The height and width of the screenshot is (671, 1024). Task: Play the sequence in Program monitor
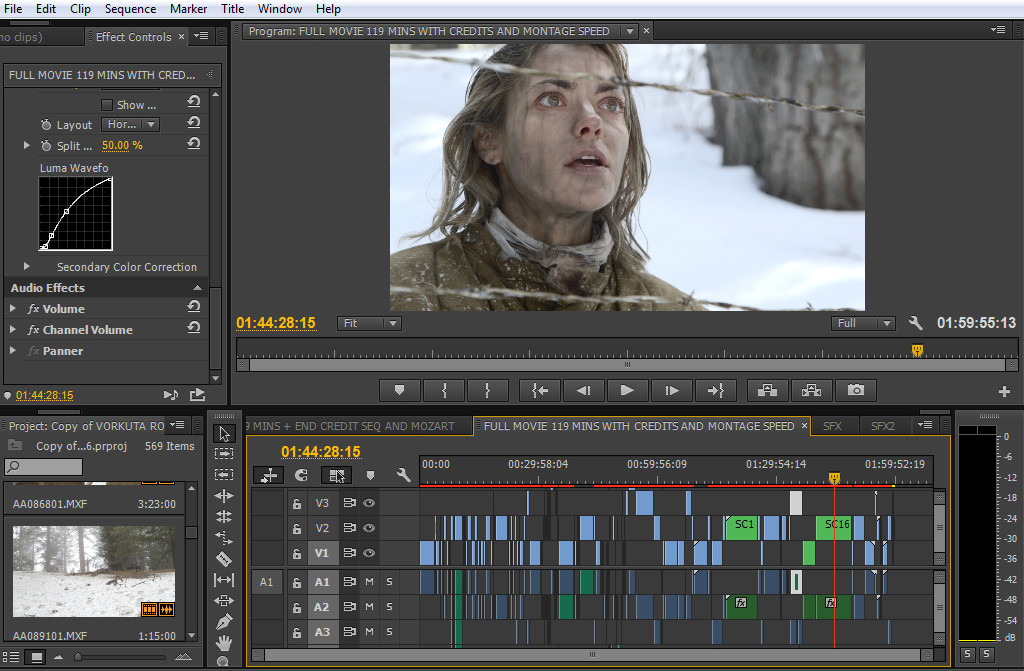[627, 391]
